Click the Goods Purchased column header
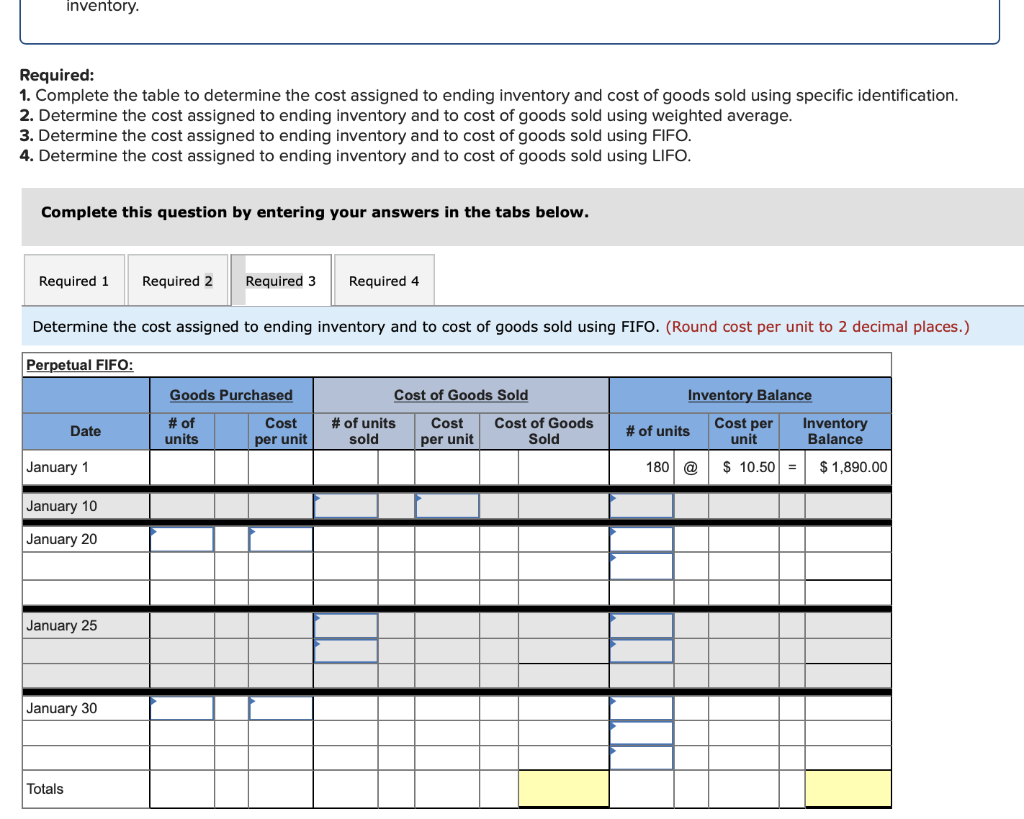This screenshot has height=819, width=1024. pyautogui.click(x=231, y=395)
